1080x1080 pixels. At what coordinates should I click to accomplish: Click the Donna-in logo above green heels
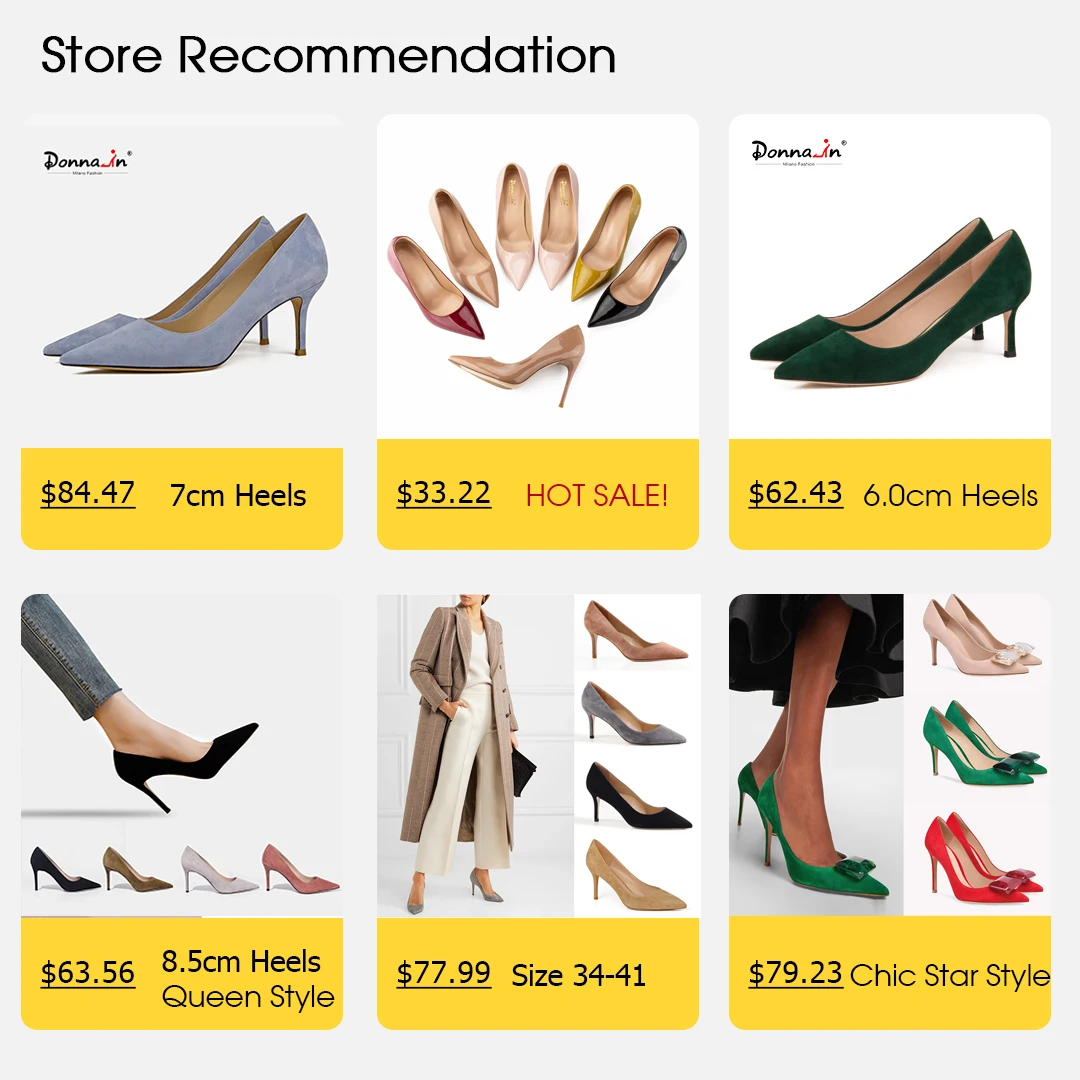coord(798,151)
